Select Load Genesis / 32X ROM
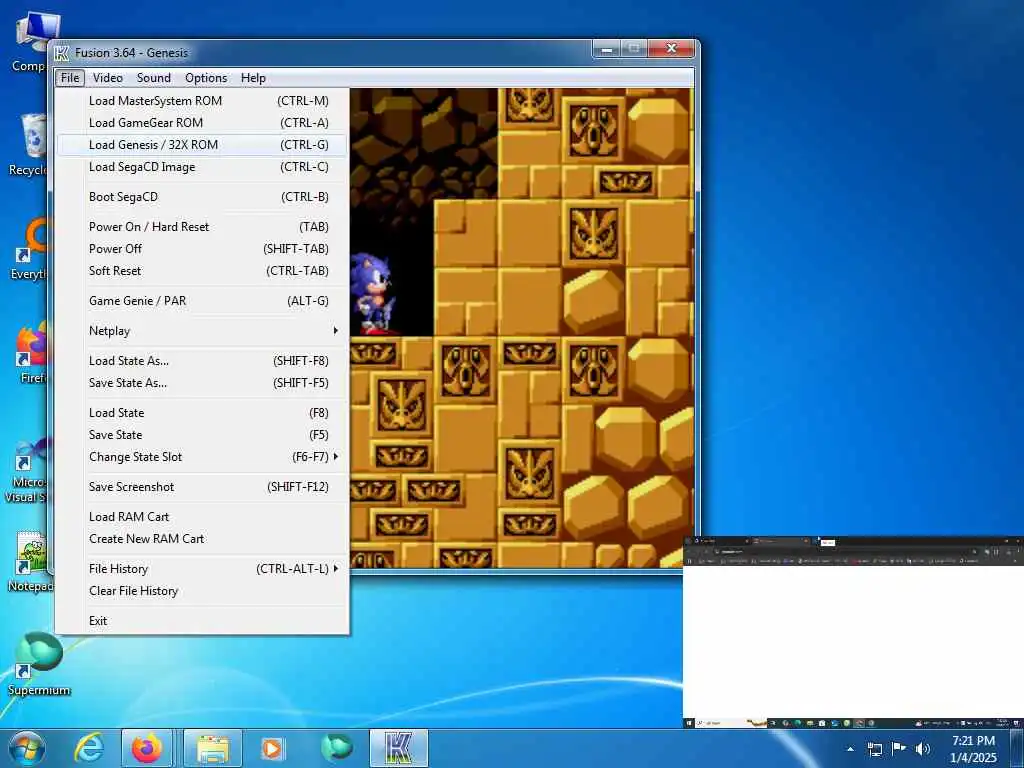1024x768 pixels. [x=202, y=145]
